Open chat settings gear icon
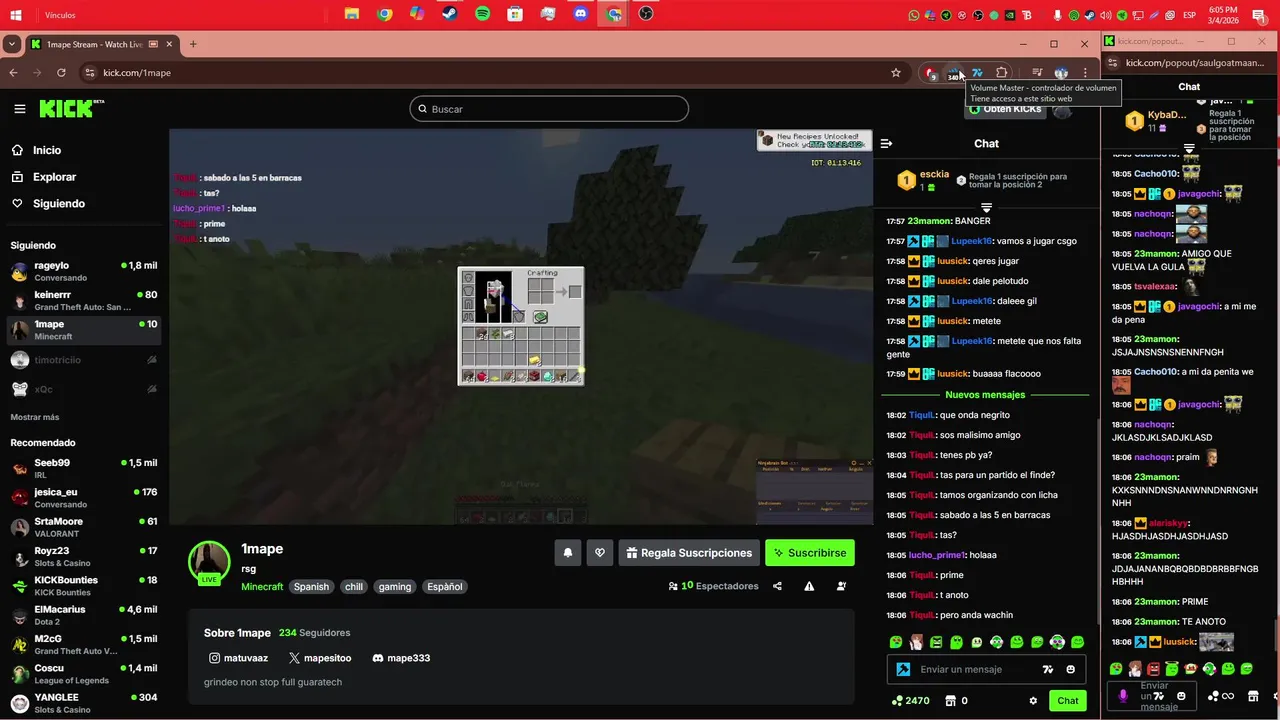 [x=1033, y=701]
